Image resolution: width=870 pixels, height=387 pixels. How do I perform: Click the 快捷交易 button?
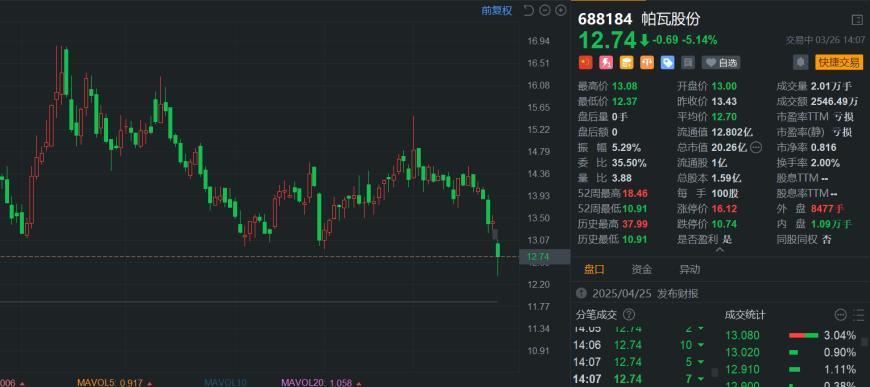(839, 63)
